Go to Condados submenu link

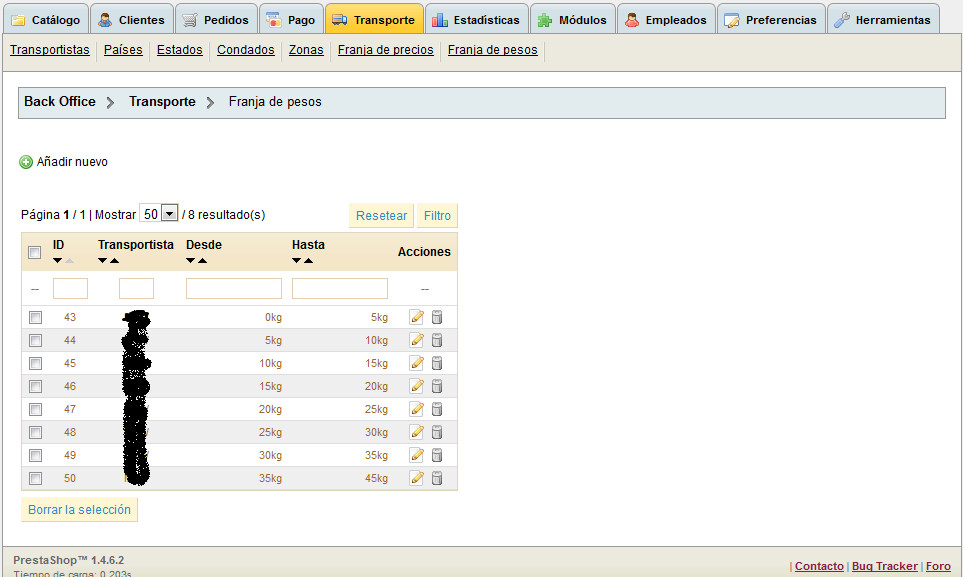(246, 50)
